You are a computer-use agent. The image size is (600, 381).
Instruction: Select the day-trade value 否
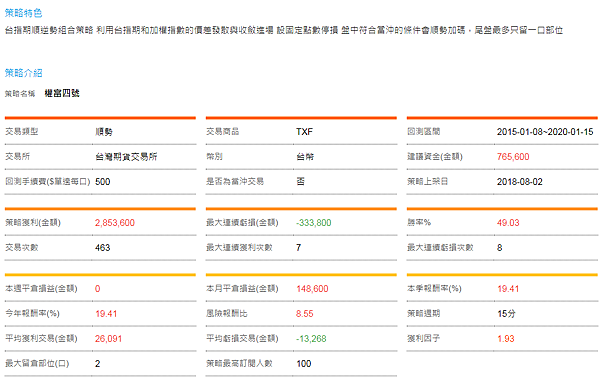click(301, 182)
